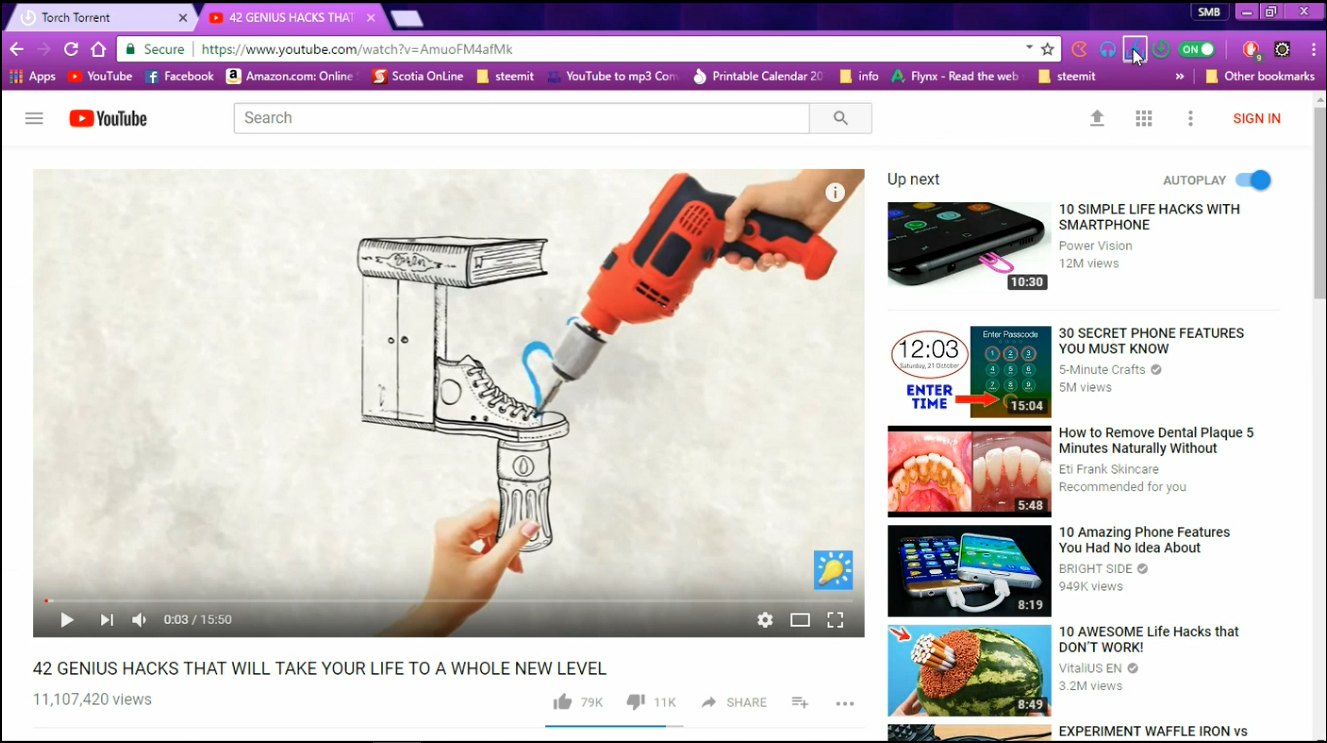The width and height of the screenshot is (1327, 743).
Task: Bookmark this page with the star
Action: click(x=1047, y=49)
